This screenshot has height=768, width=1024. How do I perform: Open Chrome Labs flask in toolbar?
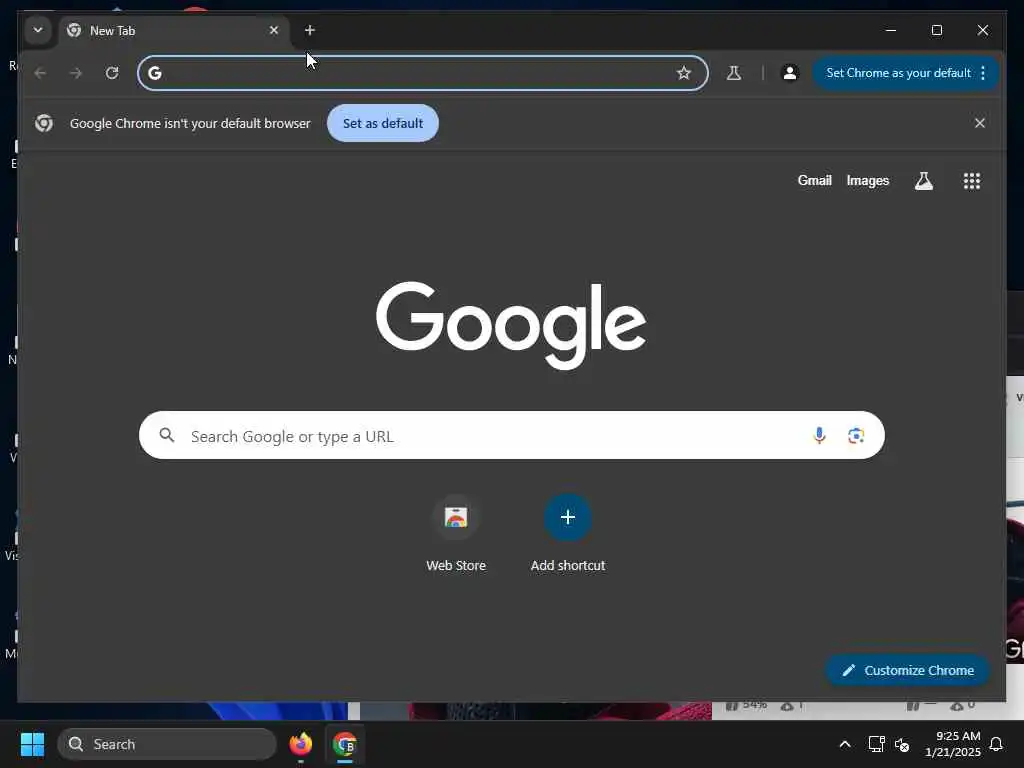click(734, 73)
